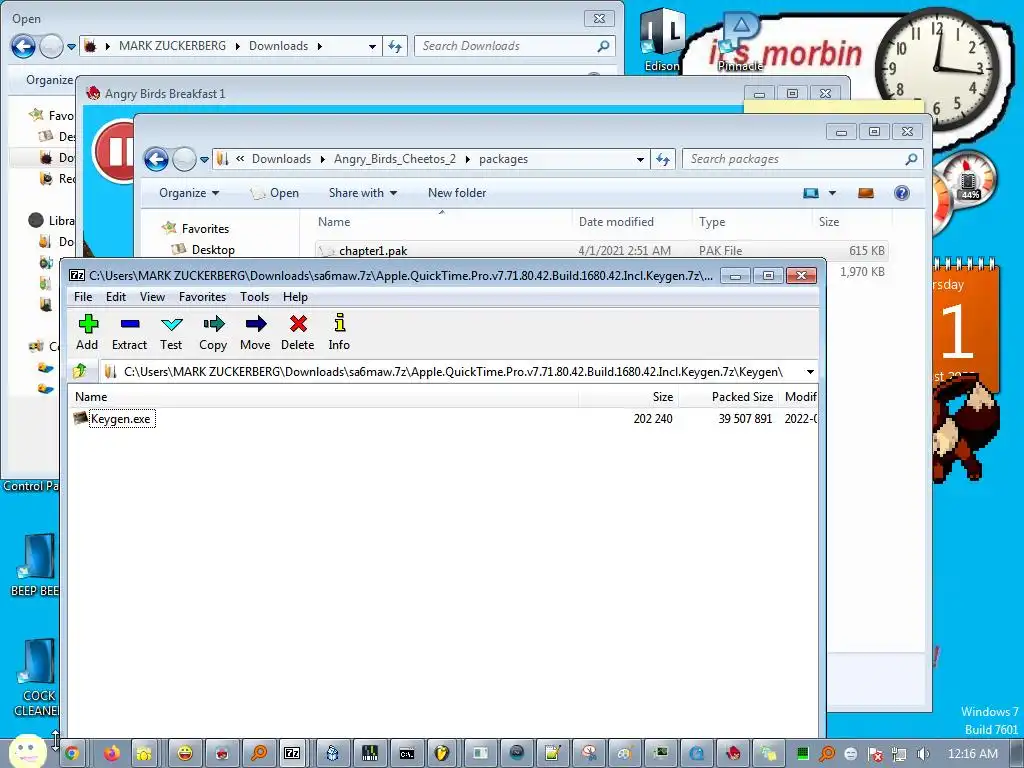Sort 7-Zip list by Size column

click(628, 396)
